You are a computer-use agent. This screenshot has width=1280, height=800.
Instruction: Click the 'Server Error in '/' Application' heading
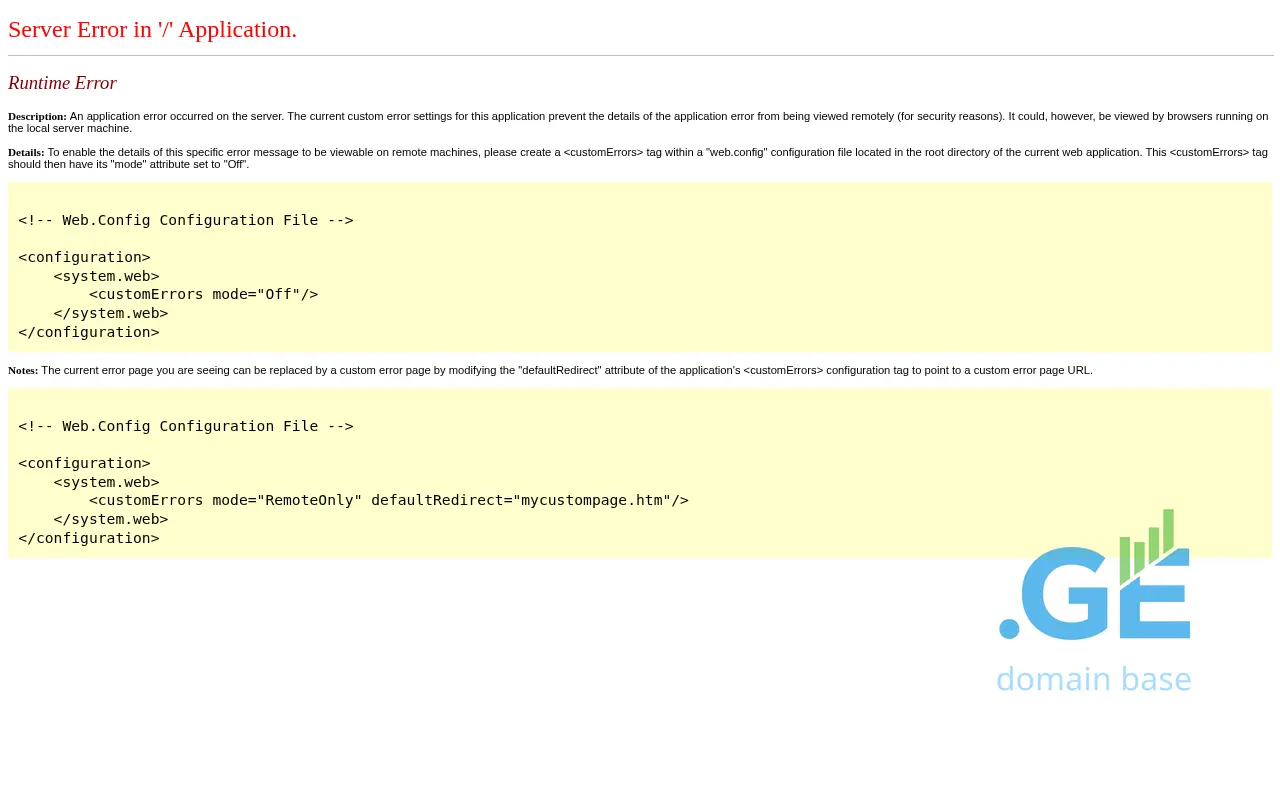152,30
